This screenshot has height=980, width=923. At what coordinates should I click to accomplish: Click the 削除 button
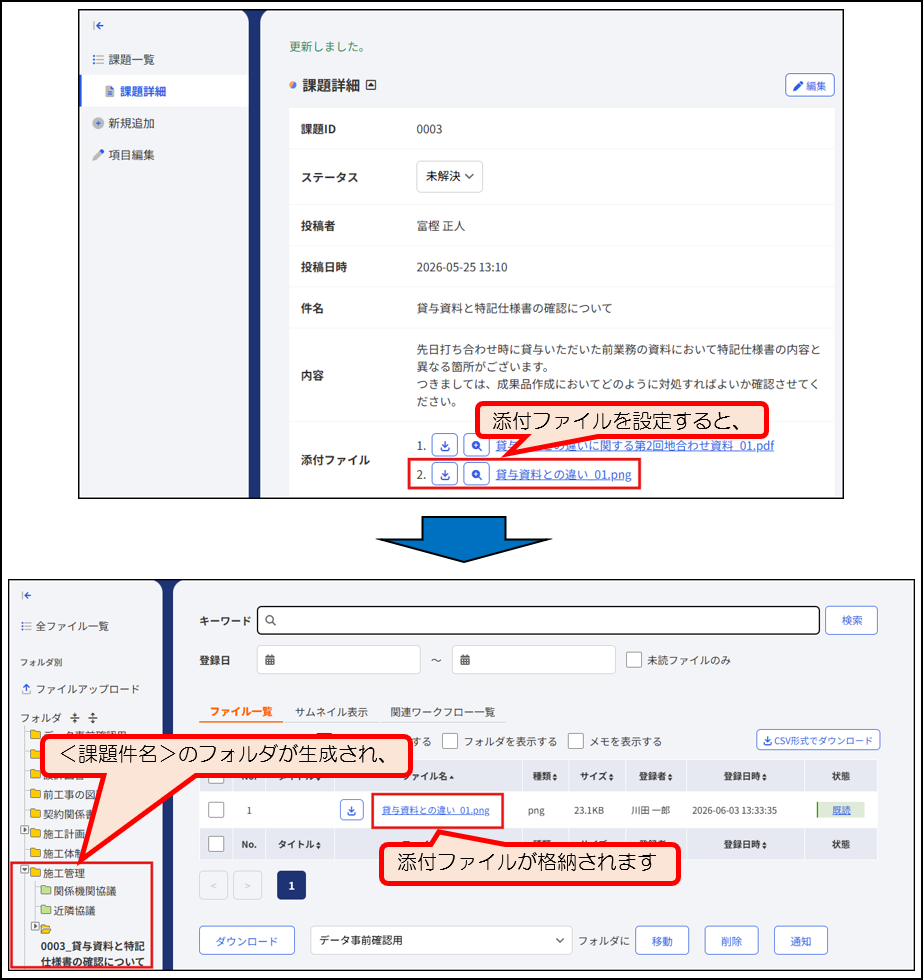[731, 941]
